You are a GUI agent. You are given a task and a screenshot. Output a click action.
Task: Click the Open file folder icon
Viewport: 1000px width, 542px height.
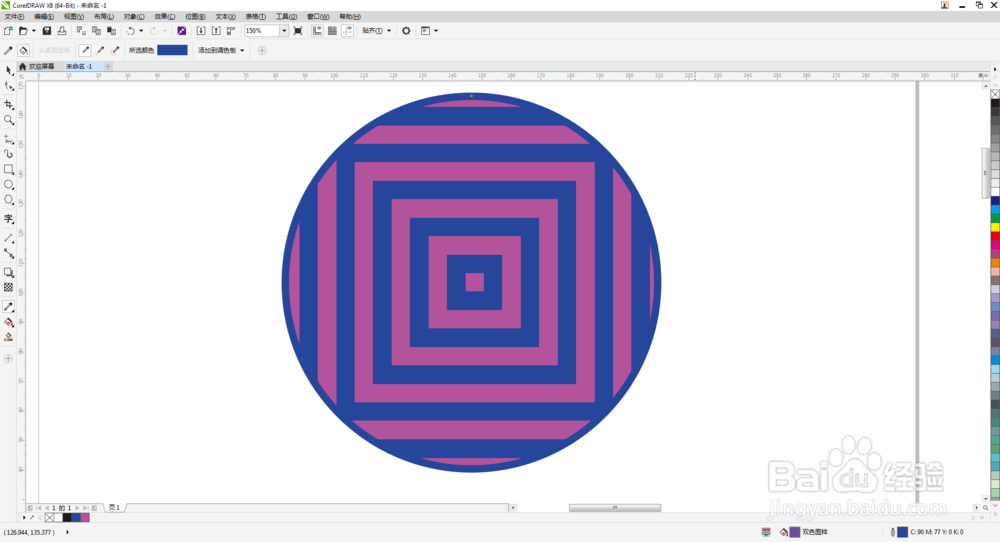(x=23, y=31)
